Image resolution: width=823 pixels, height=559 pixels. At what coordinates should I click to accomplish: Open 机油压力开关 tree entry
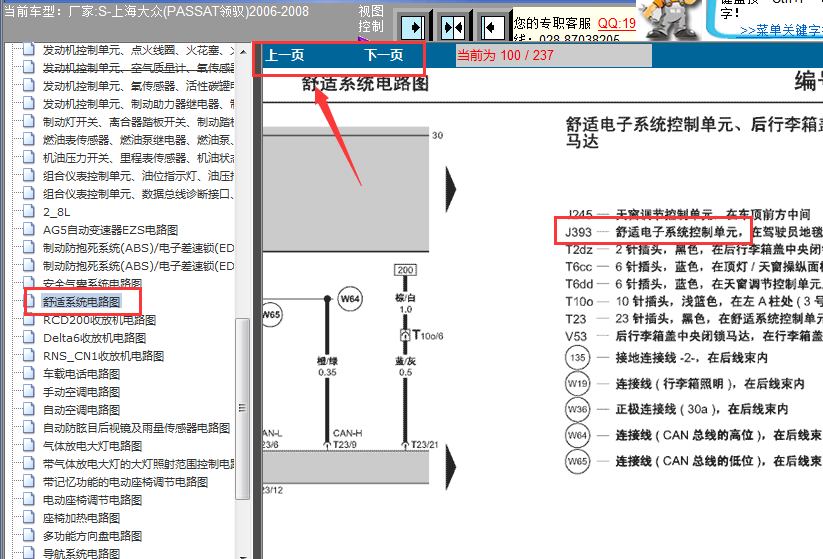(x=138, y=158)
